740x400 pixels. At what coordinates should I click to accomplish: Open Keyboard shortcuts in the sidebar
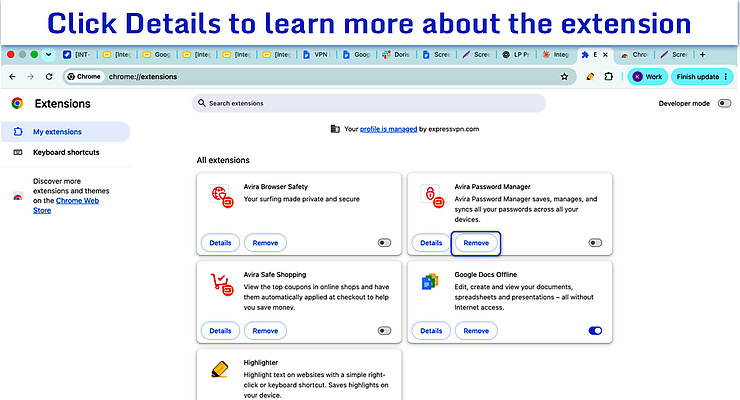(x=66, y=152)
